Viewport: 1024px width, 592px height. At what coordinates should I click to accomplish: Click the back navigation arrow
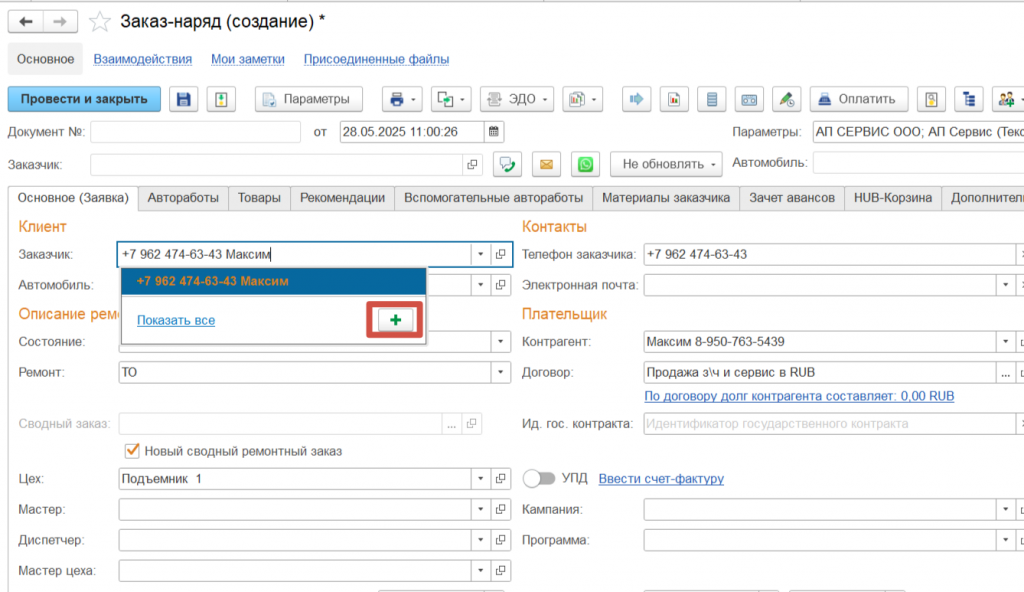coord(25,21)
